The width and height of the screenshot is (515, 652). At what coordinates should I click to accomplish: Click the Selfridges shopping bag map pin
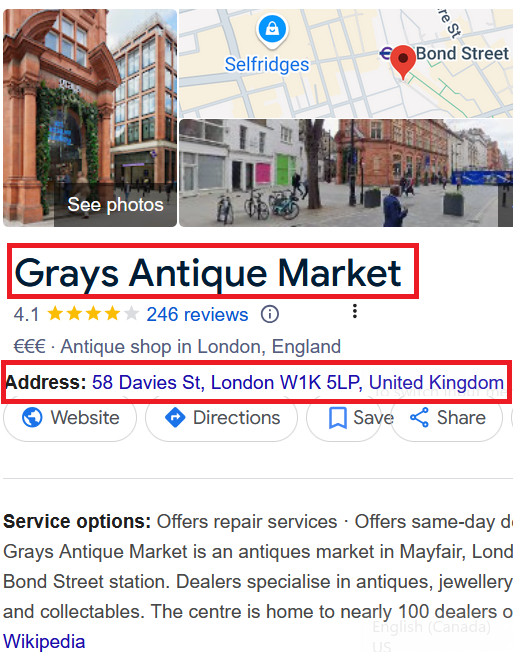point(272,31)
